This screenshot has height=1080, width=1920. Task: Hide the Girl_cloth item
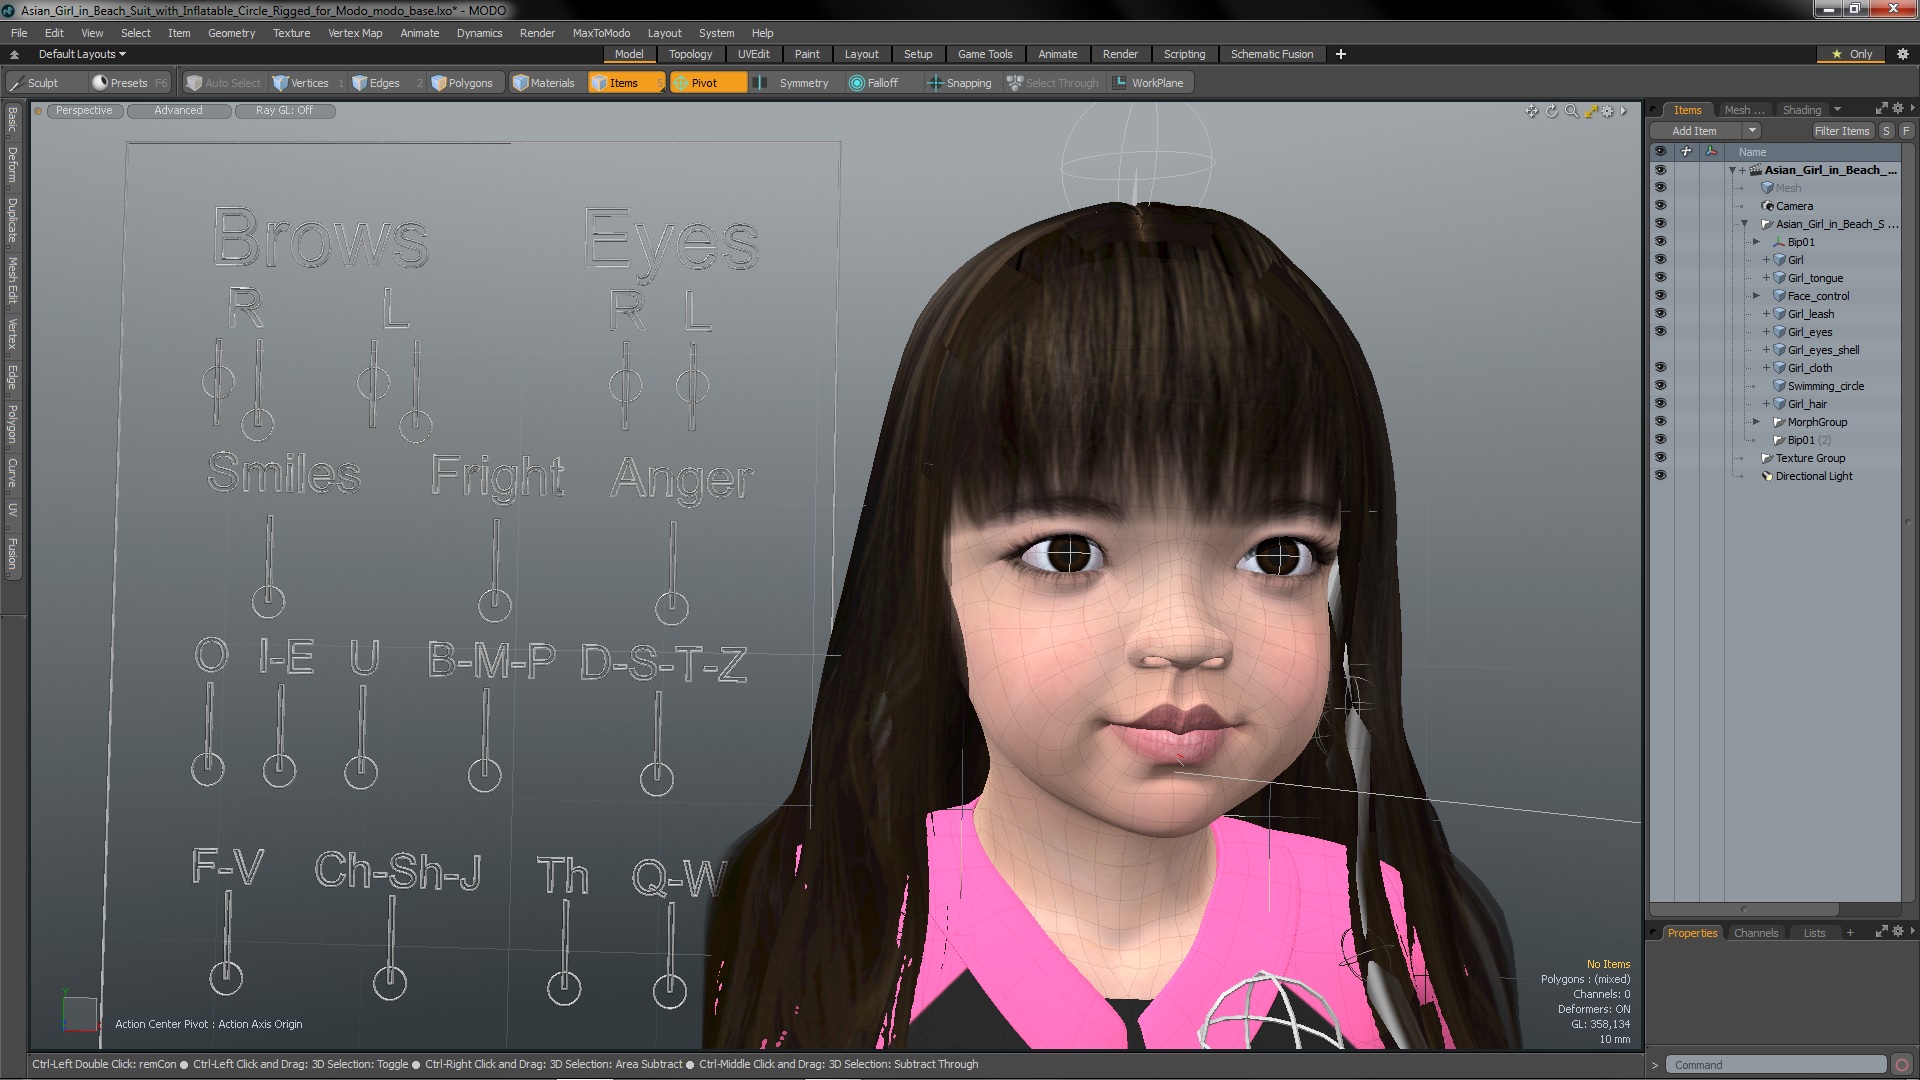1660,368
